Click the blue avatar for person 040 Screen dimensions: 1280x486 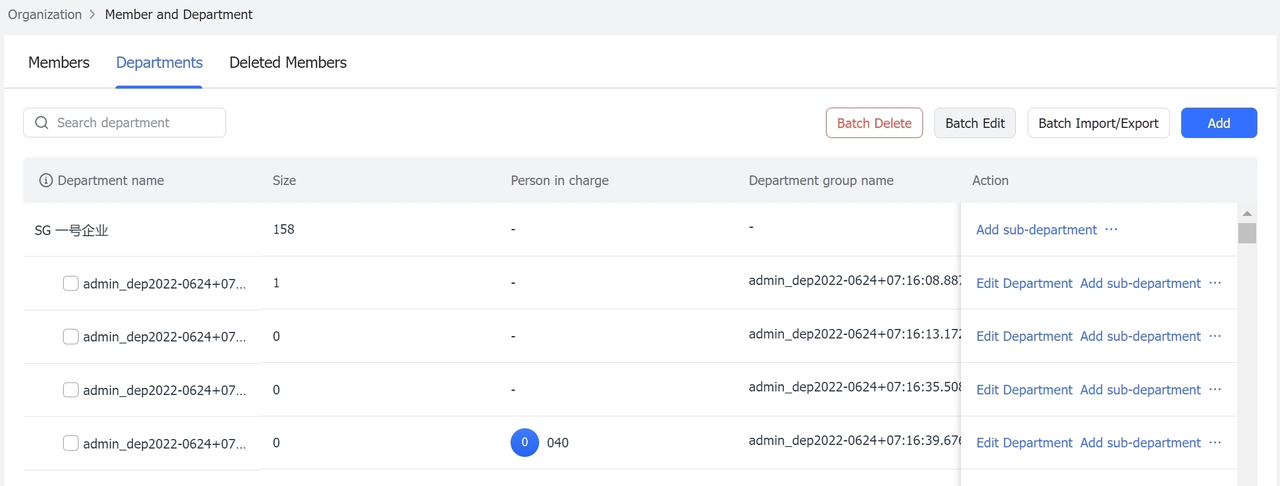(x=525, y=442)
